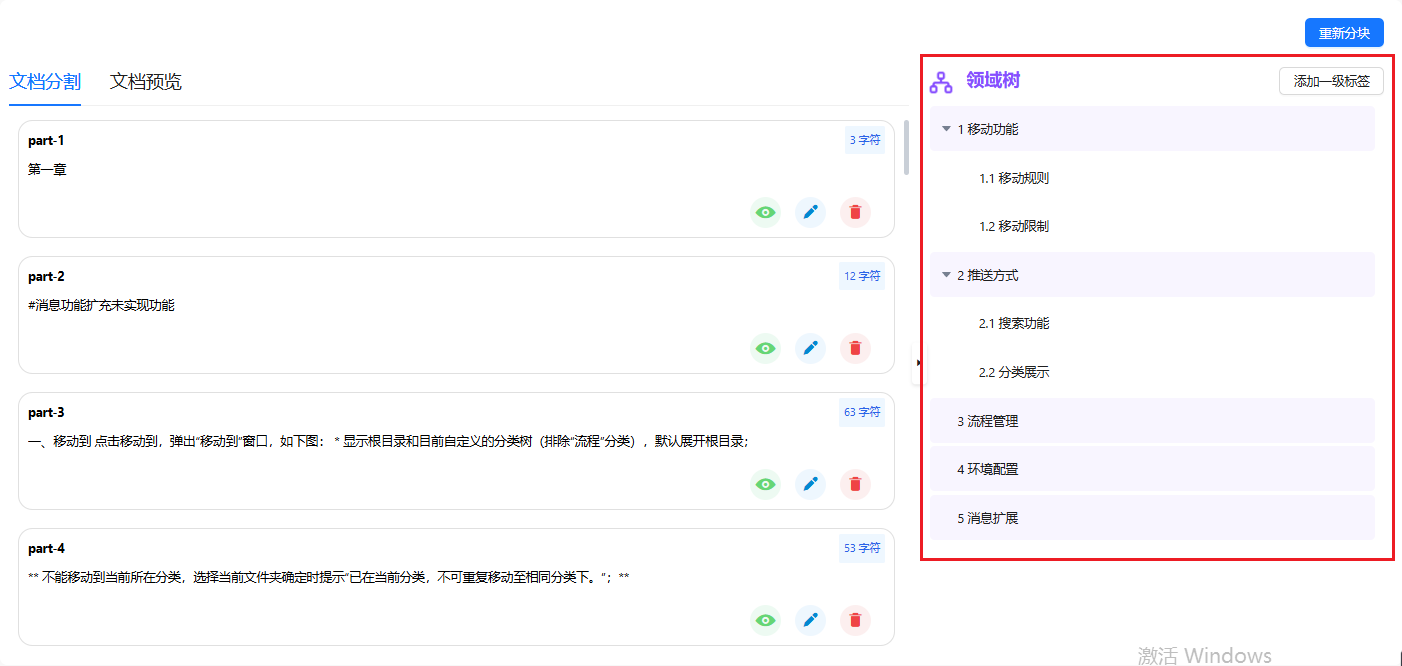This screenshot has height=666, width=1402.
Task: Select the 1.1 移动规则 tree item
Action: (x=1013, y=178)
